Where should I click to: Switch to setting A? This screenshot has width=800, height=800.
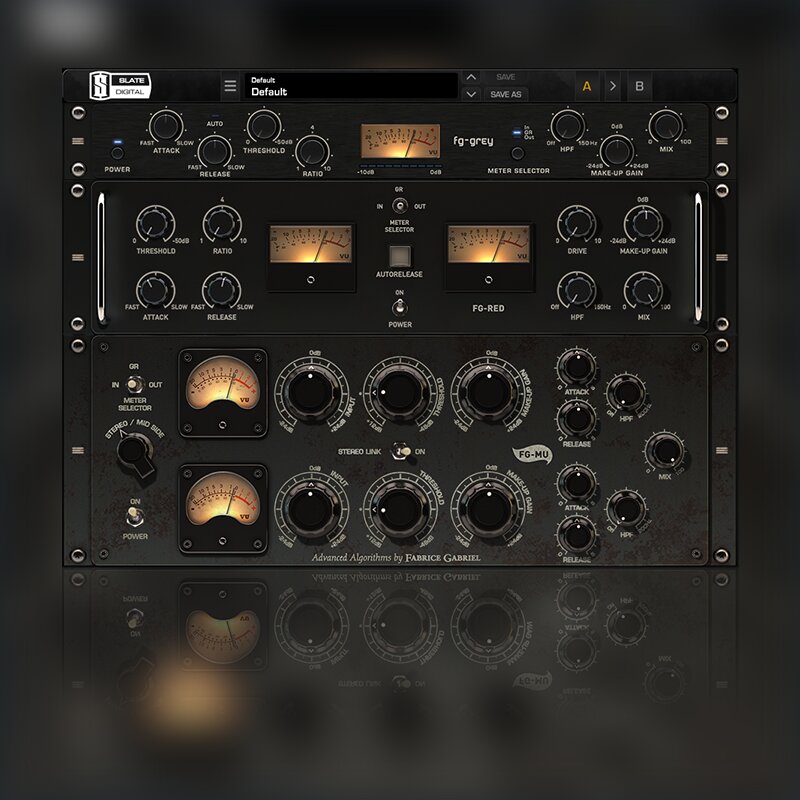click(587, 86)
